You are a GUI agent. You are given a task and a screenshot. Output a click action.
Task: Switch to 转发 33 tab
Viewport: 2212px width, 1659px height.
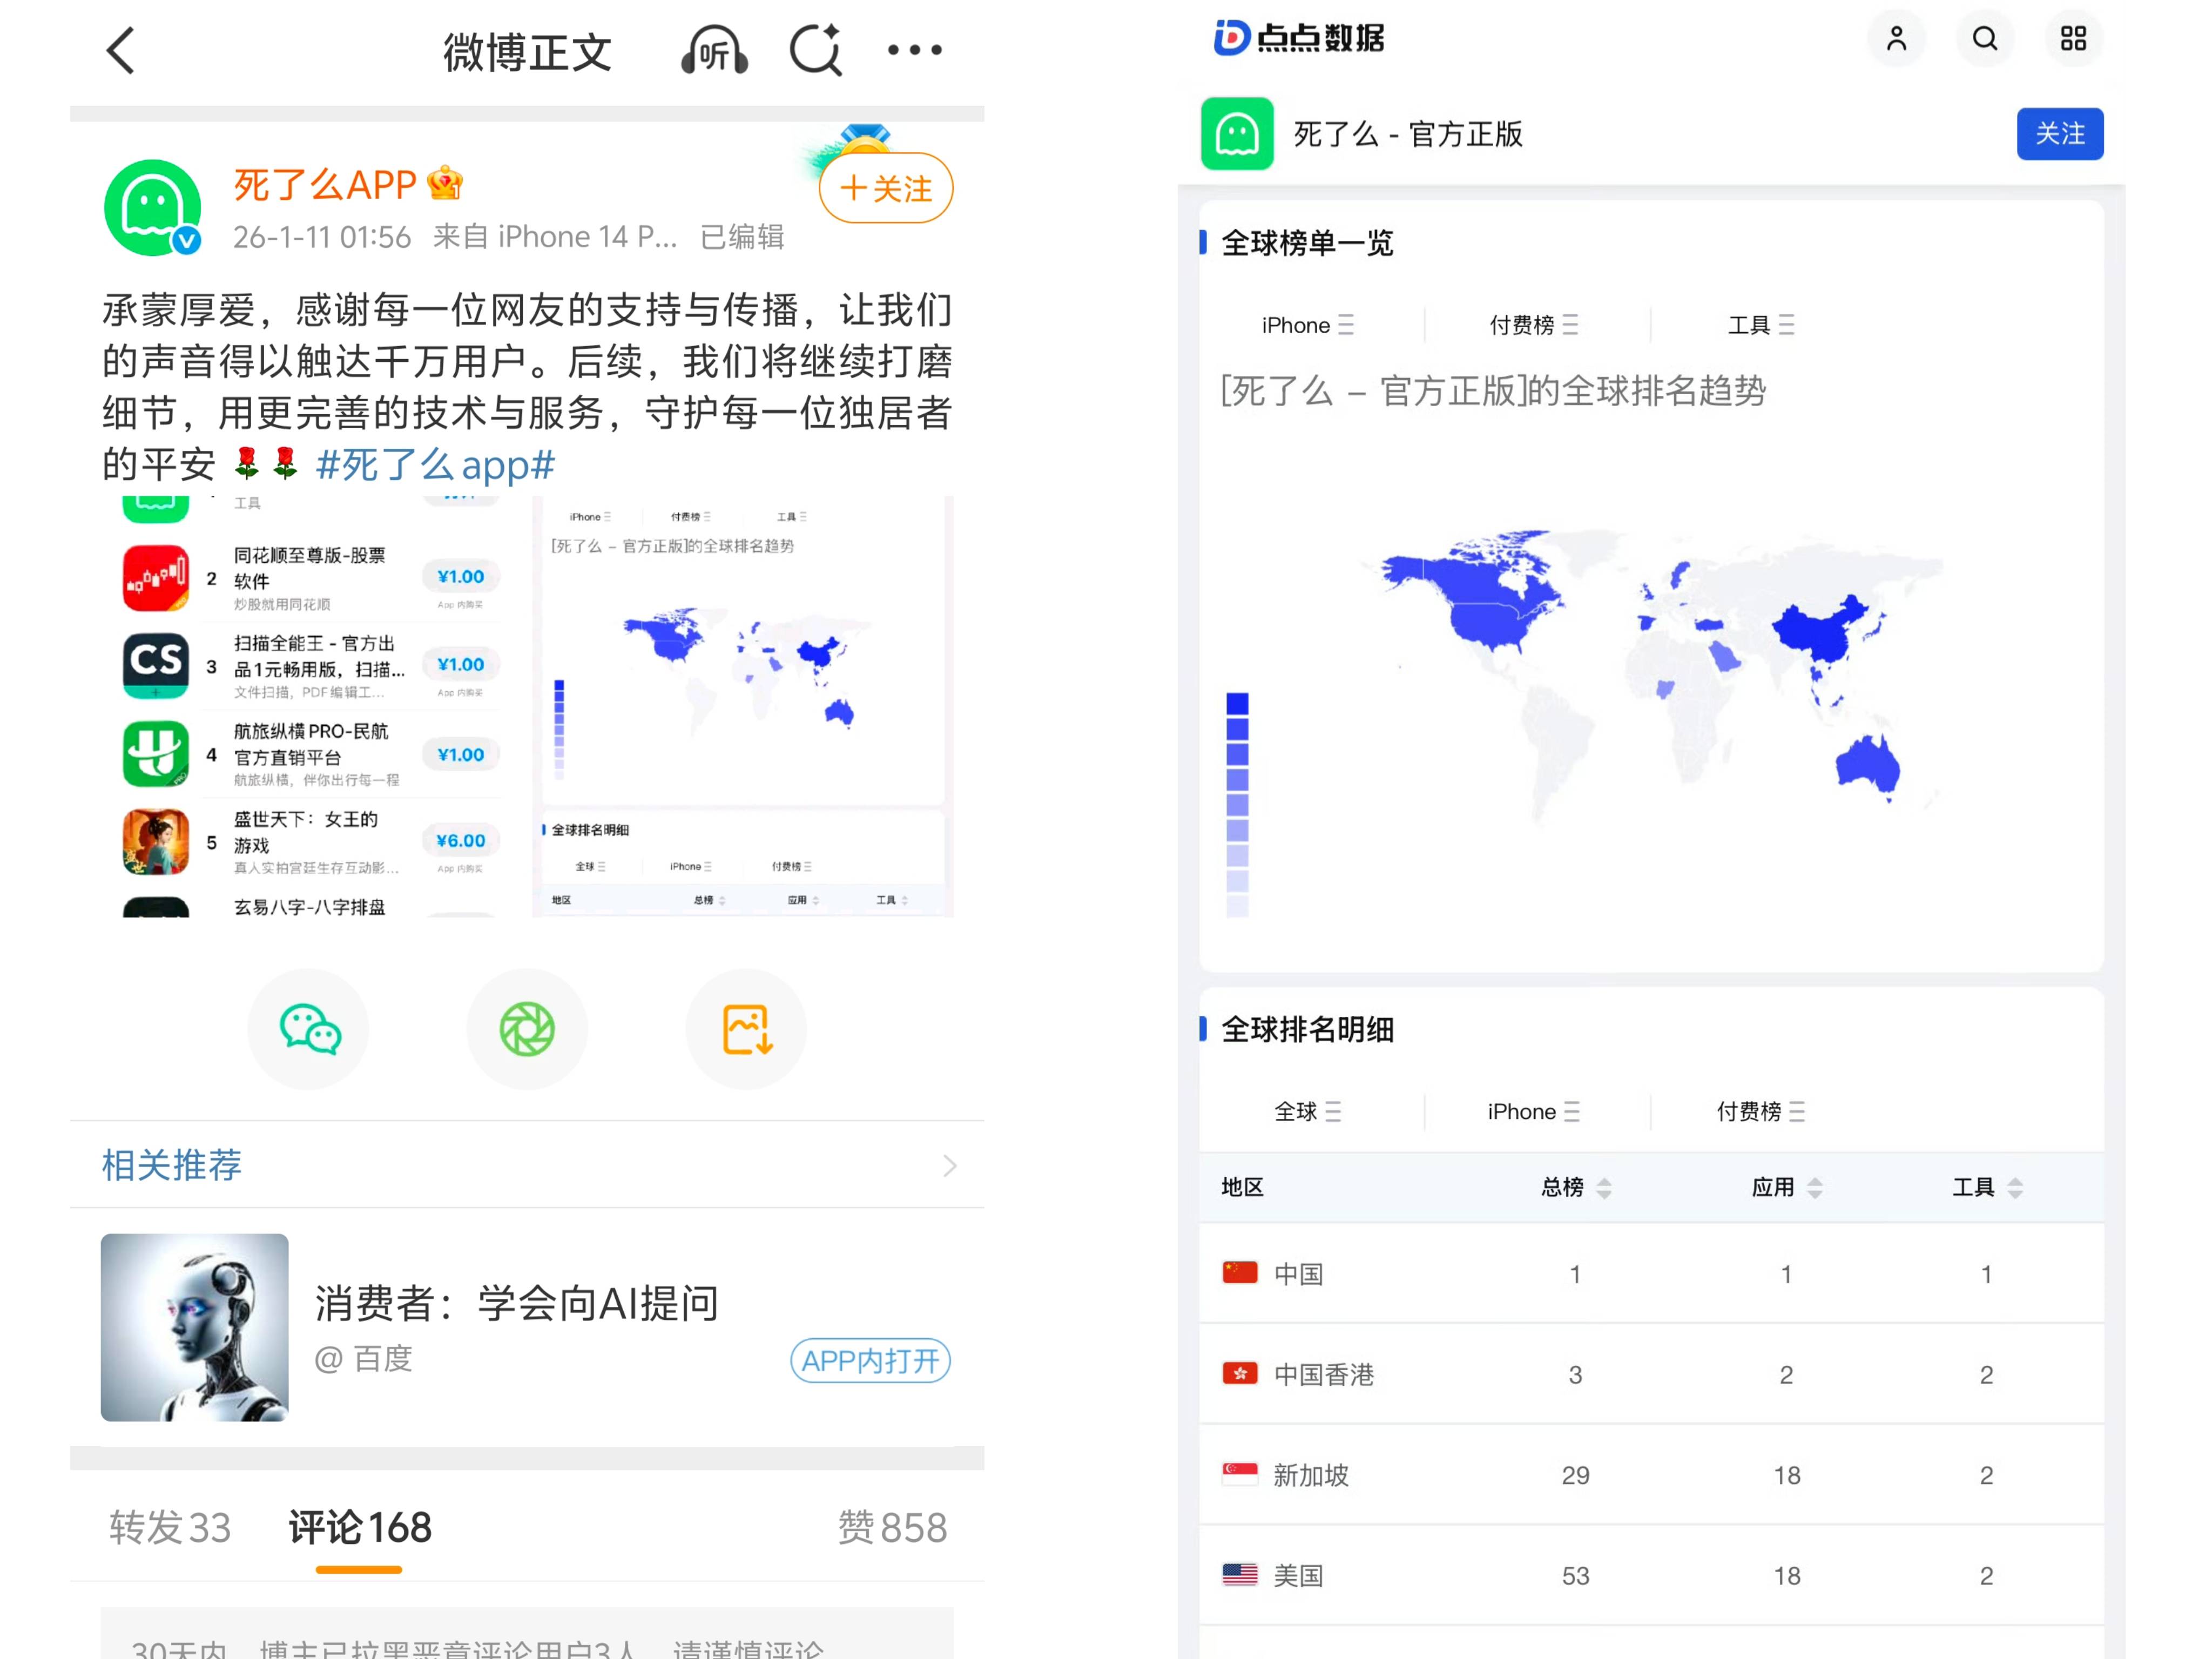170,1527
